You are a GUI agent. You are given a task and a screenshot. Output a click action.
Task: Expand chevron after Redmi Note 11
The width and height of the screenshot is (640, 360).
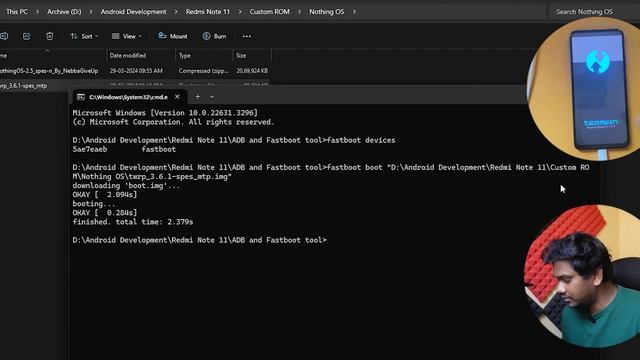(x=240, y=12)
